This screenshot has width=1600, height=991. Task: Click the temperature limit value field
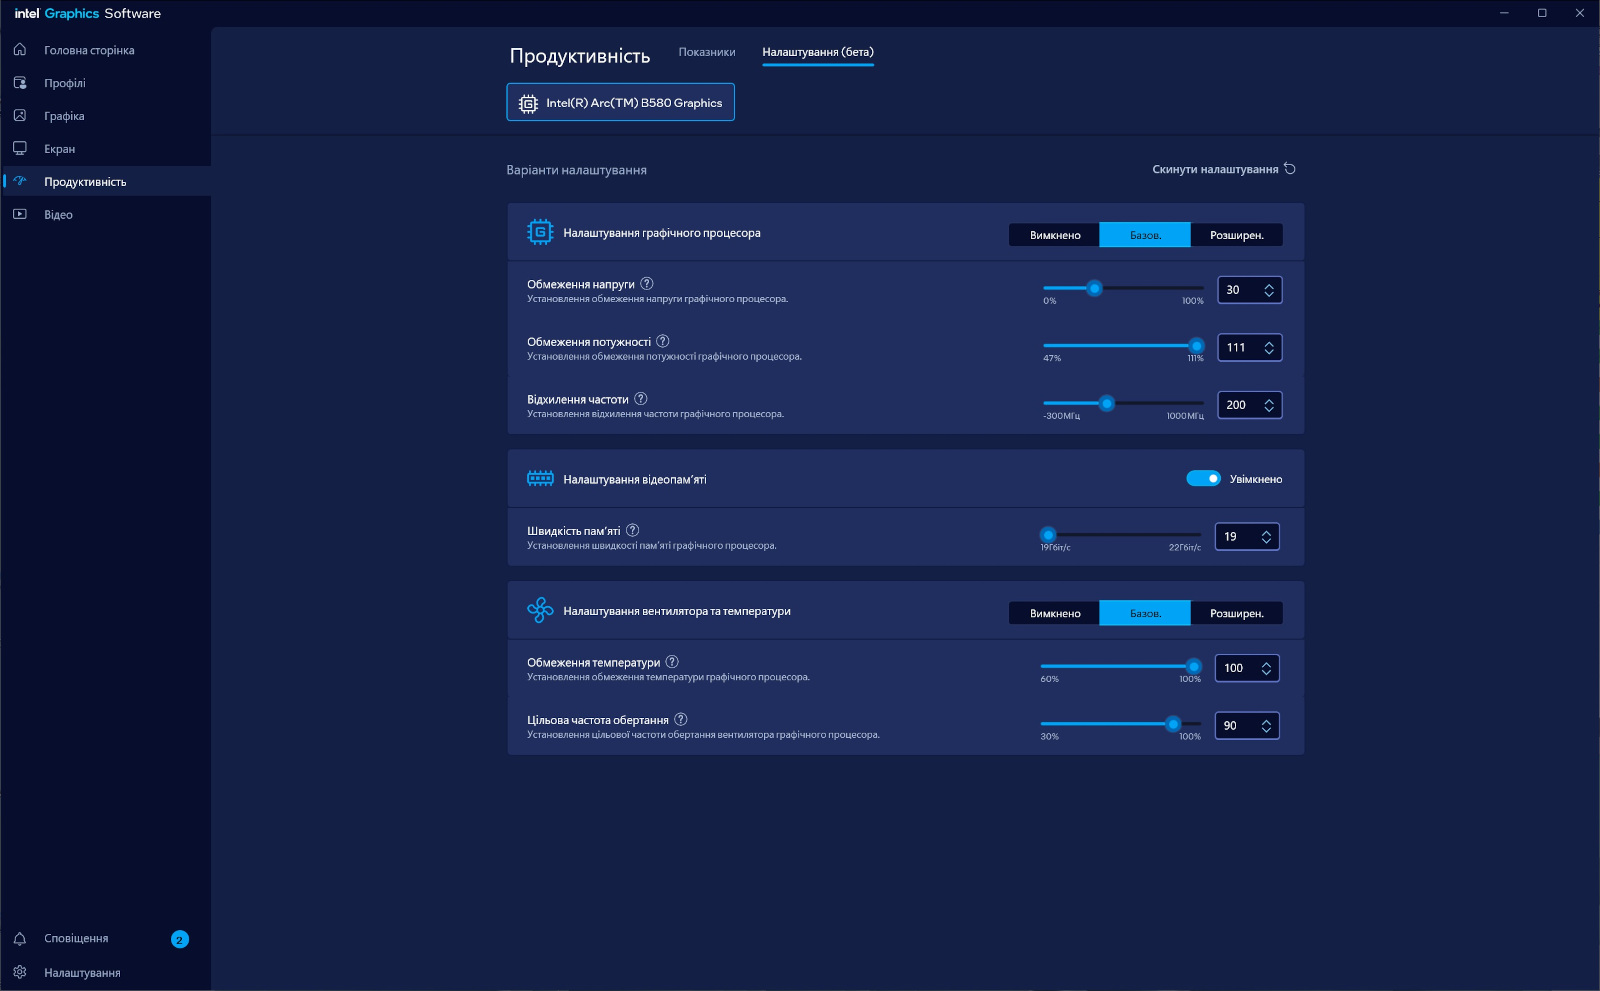(1247, 668)
